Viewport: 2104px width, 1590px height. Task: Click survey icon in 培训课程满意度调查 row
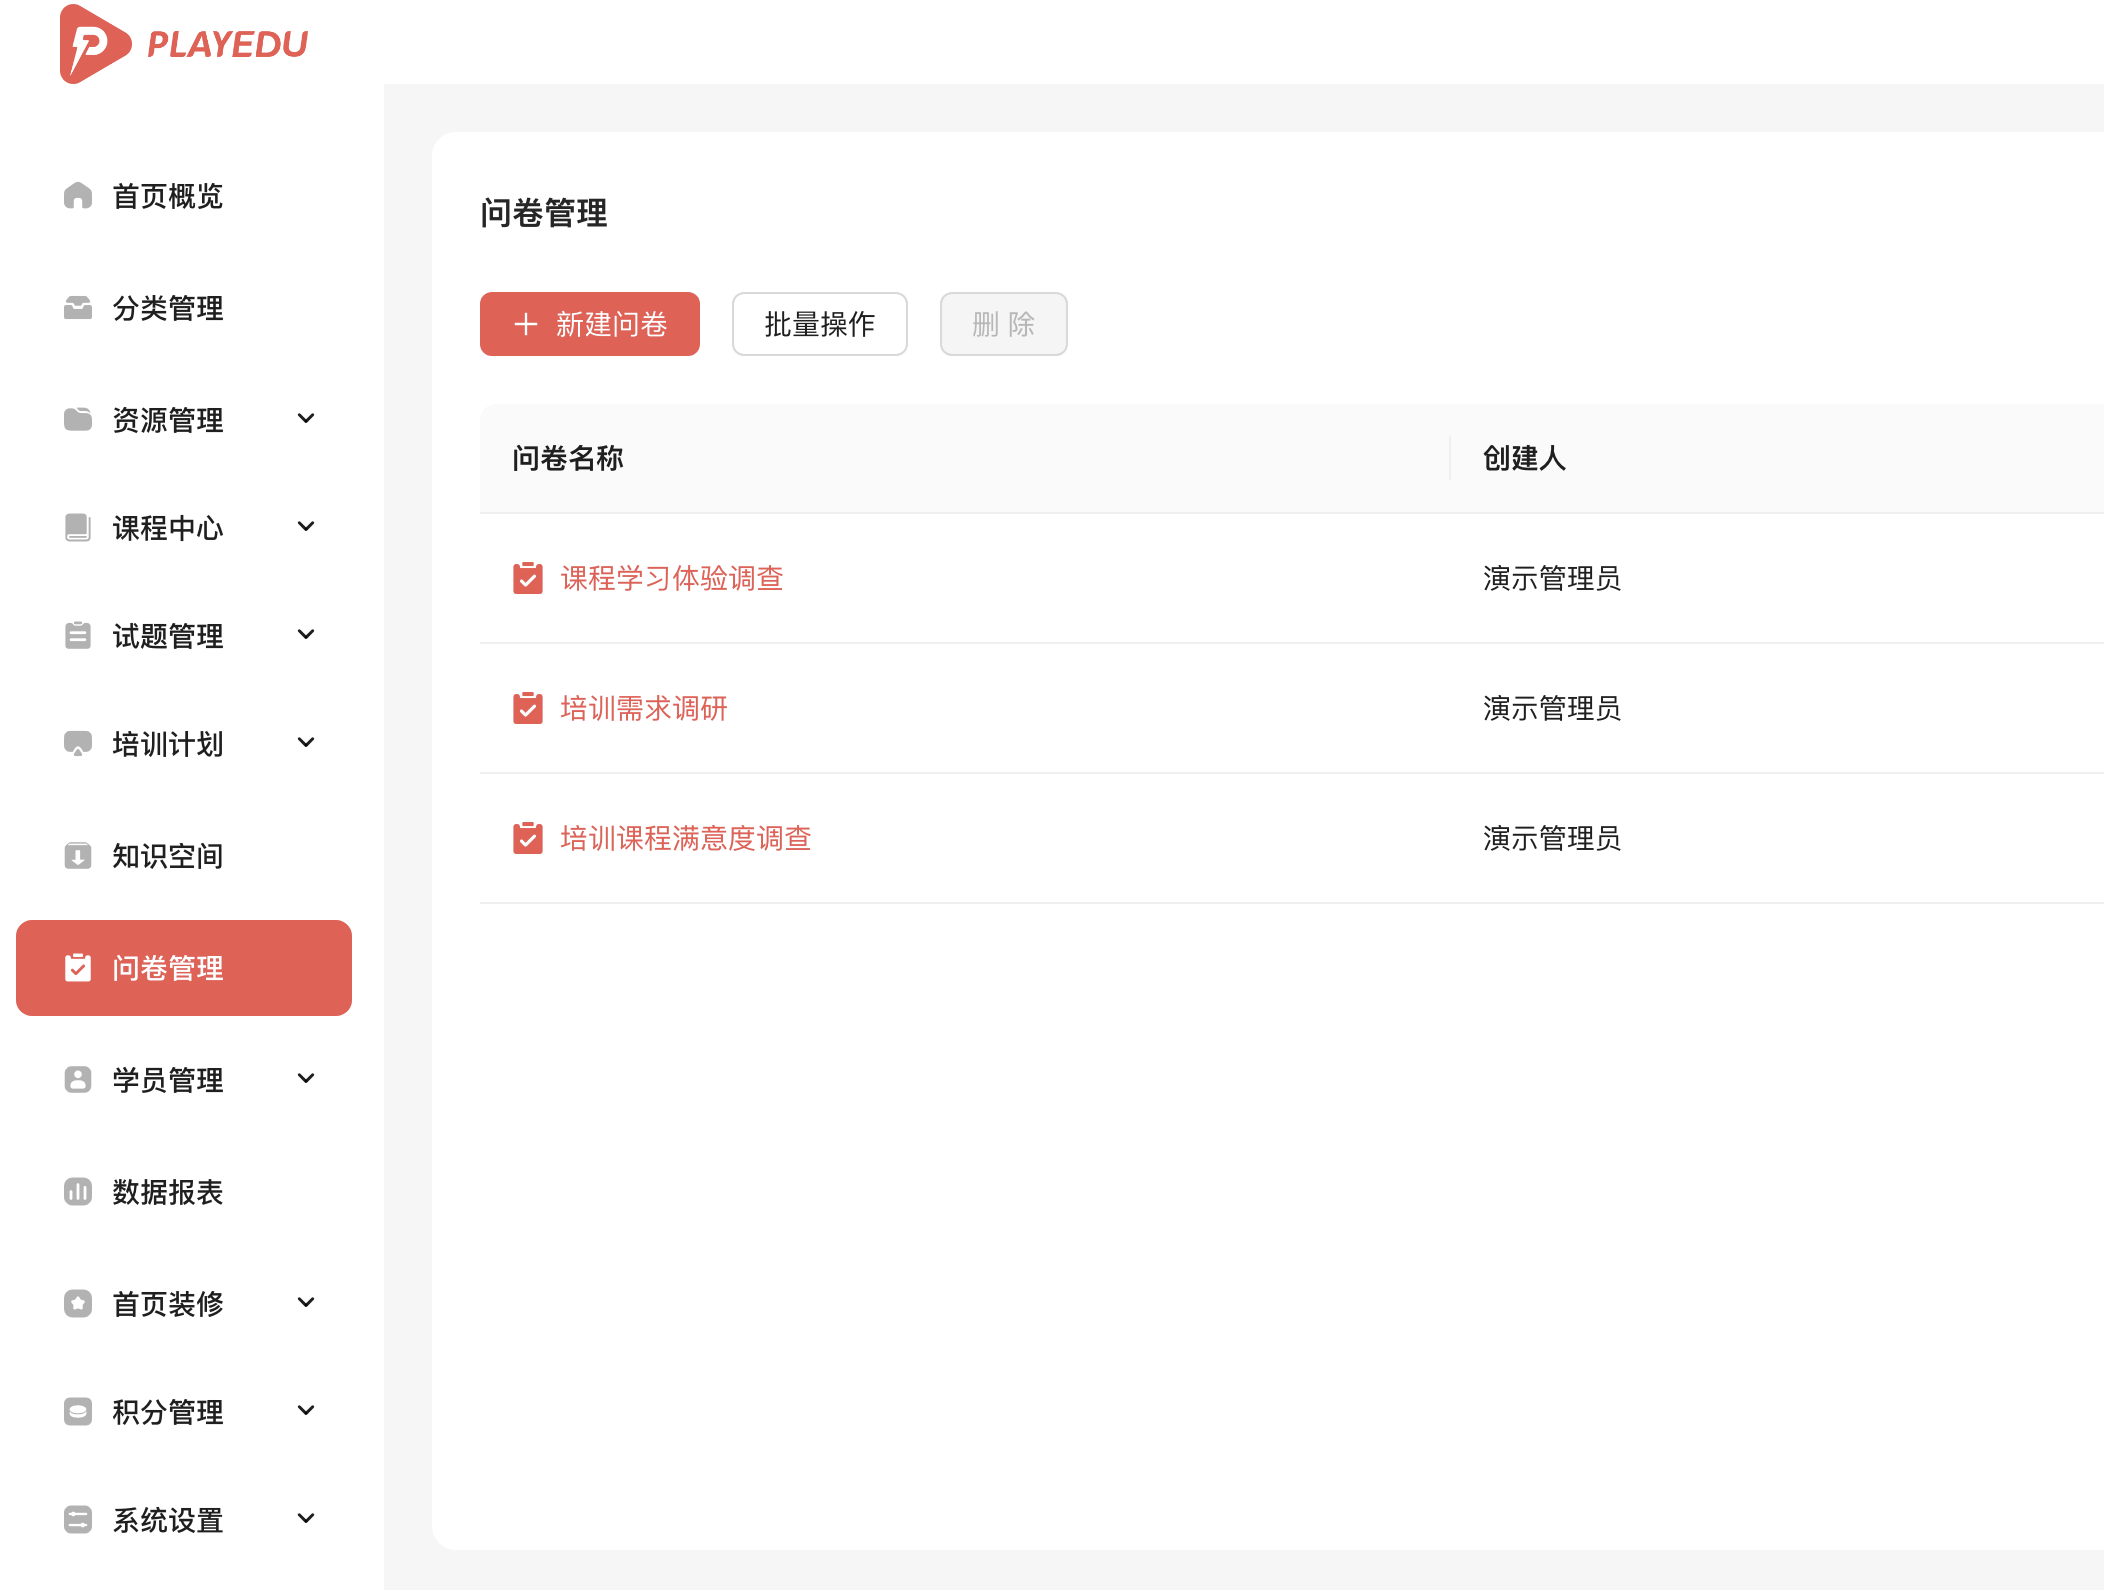coord(528,838)
